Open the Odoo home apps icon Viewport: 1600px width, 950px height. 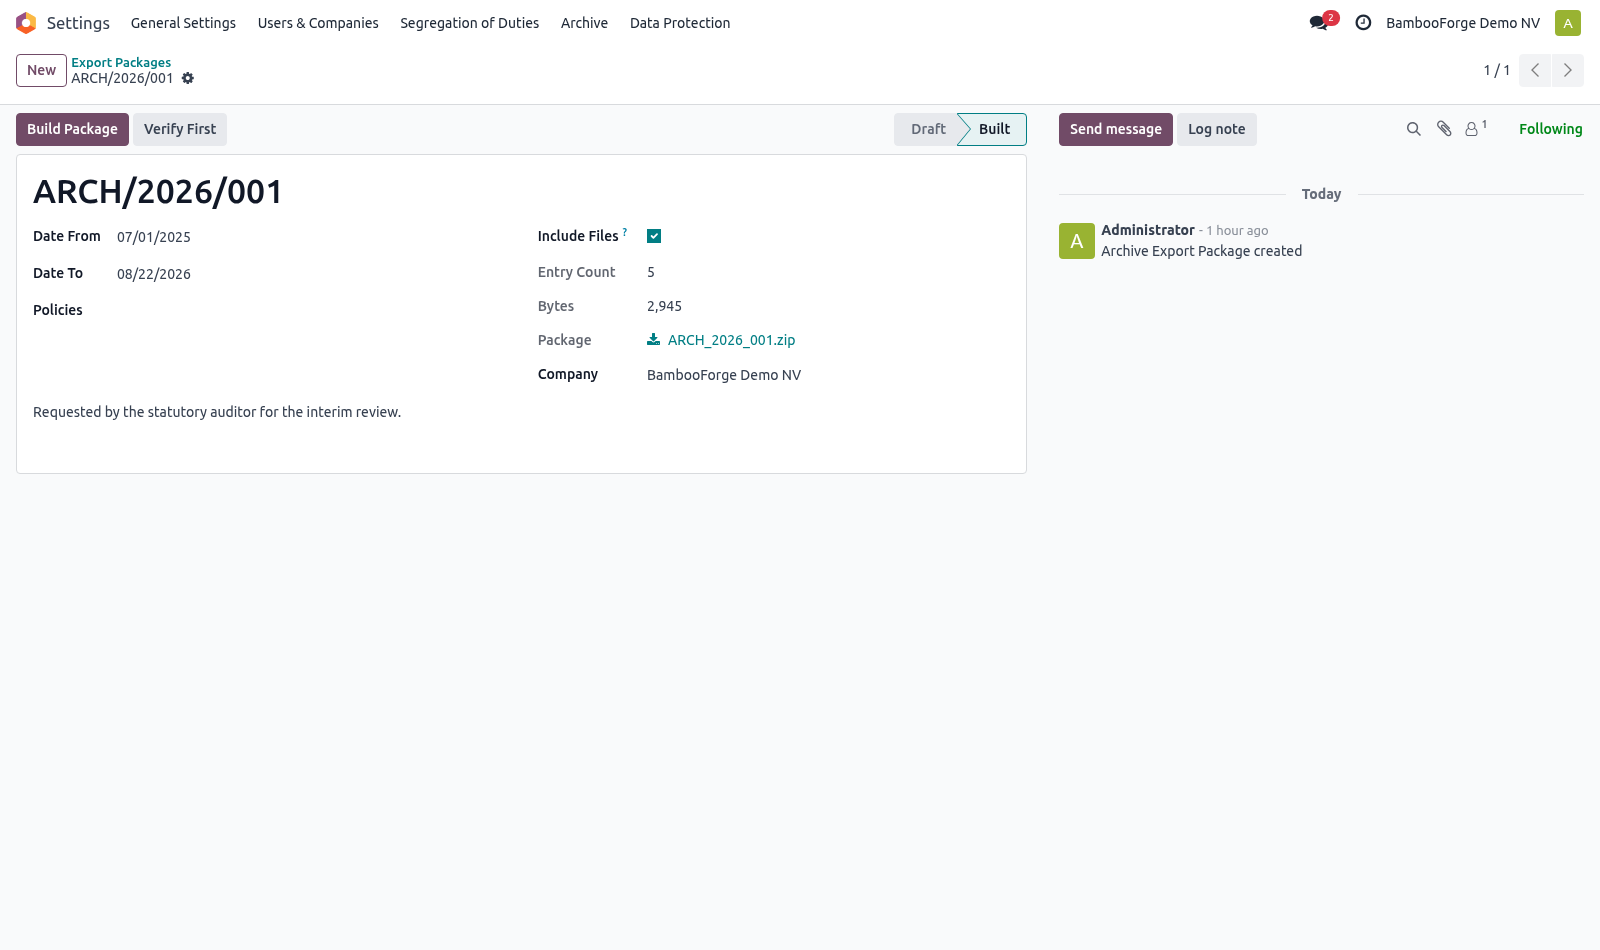point(26,23)
